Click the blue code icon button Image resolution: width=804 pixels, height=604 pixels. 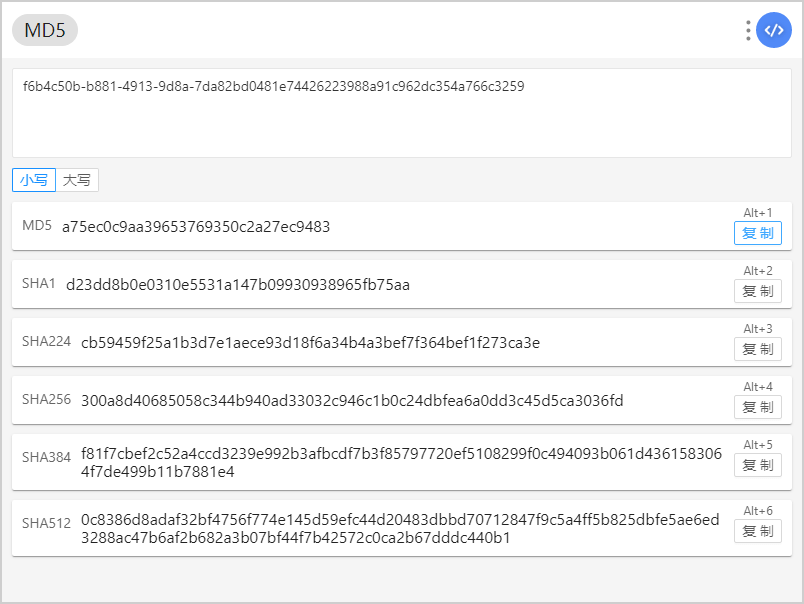tap(773, 30)
